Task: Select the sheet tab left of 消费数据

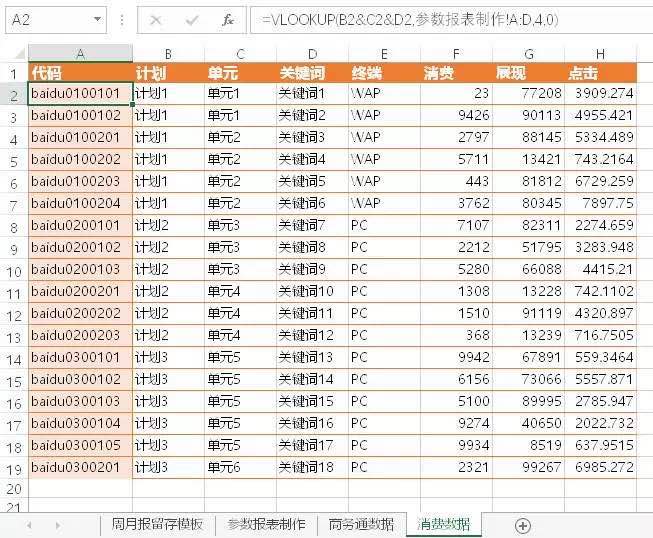Action: (361, 525)
